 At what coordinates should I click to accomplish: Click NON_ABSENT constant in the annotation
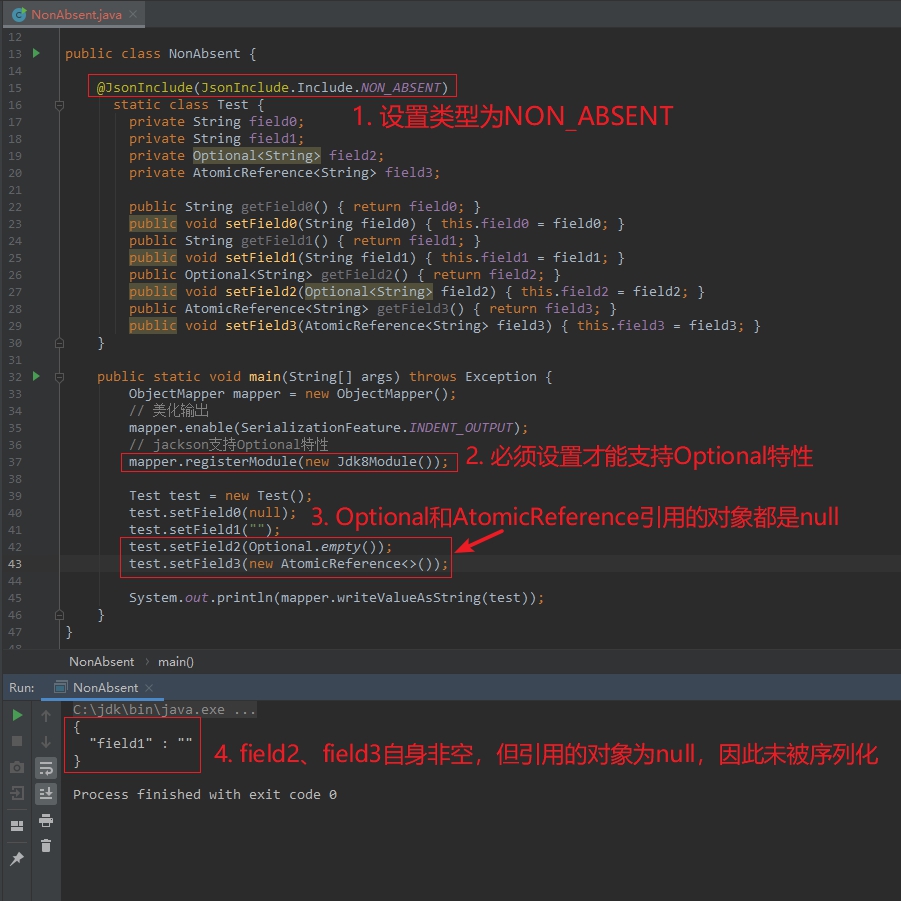pyautogui.click(x=401, y=87)
